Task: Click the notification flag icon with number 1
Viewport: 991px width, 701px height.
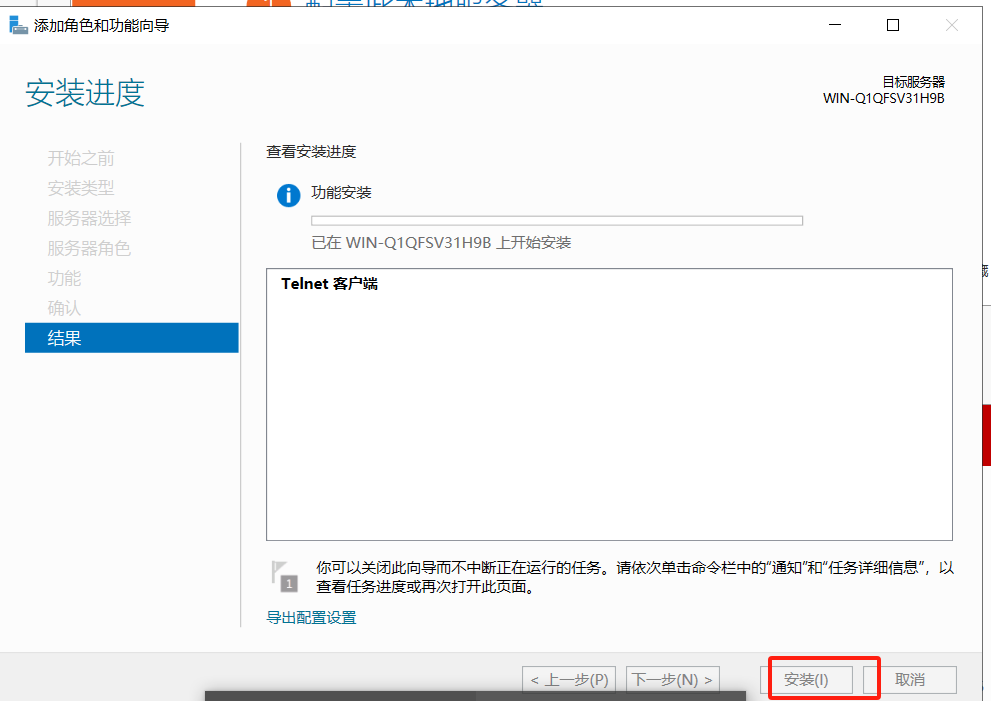Action: tap(284, 576)
